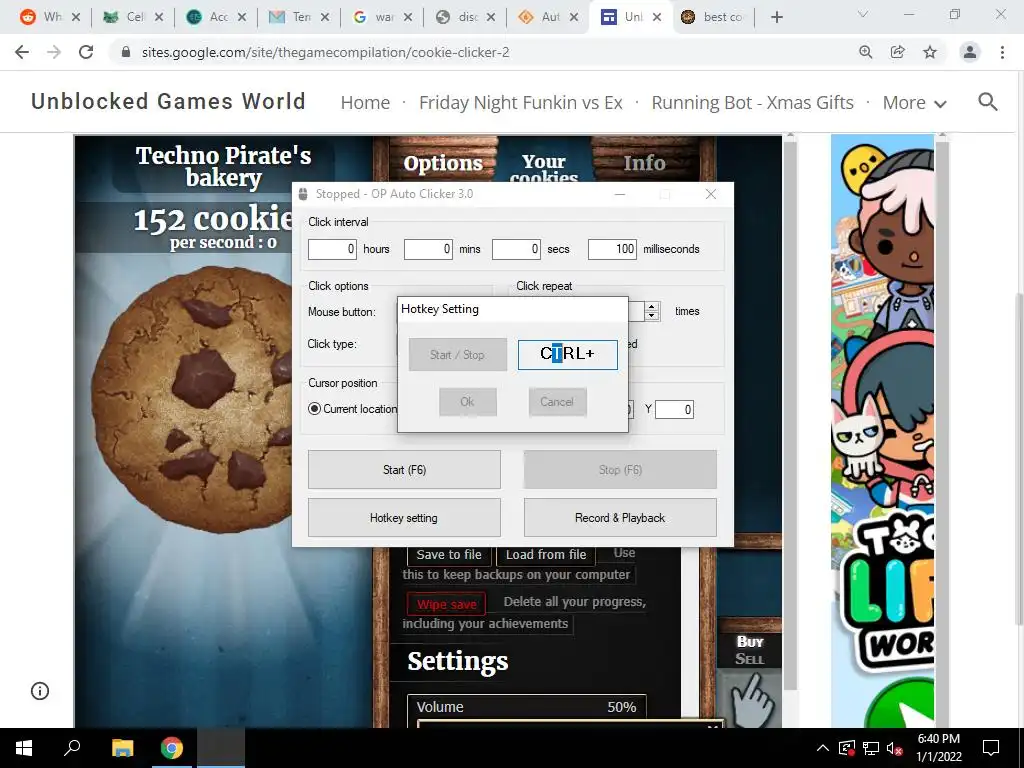Expand the More dropdown in site navigation
1024x768 pixels.
pos(914,103)
